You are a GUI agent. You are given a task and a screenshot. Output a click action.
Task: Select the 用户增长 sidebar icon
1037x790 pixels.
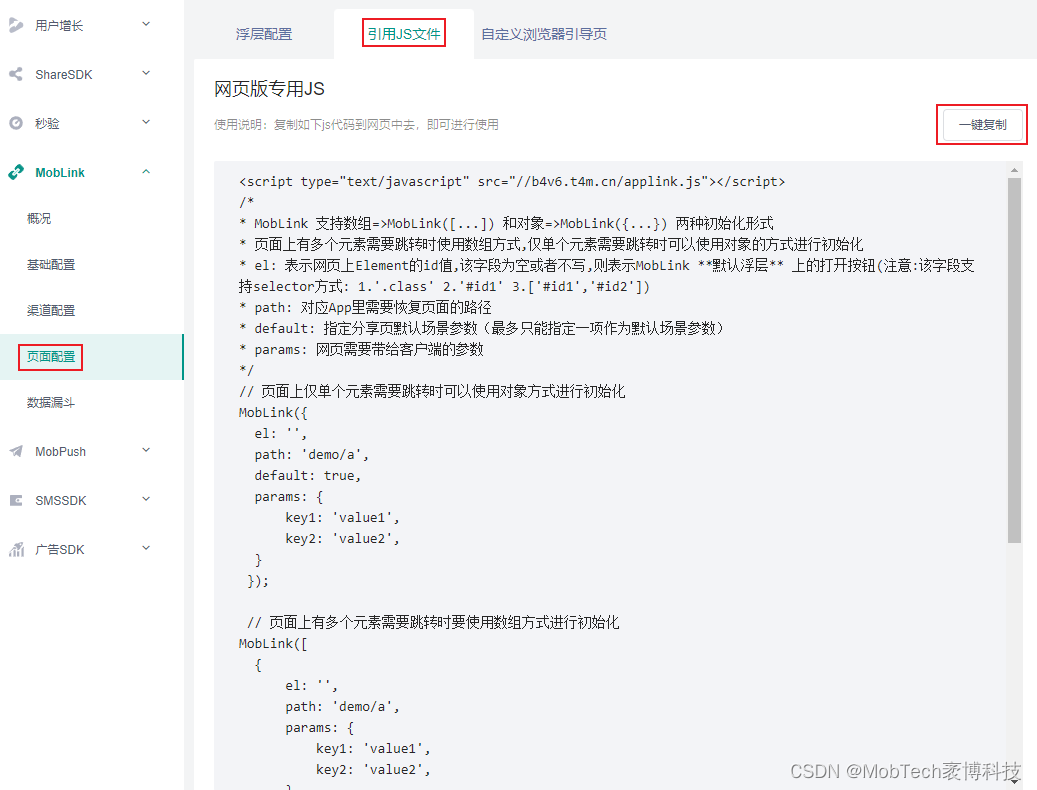(15, 24)
